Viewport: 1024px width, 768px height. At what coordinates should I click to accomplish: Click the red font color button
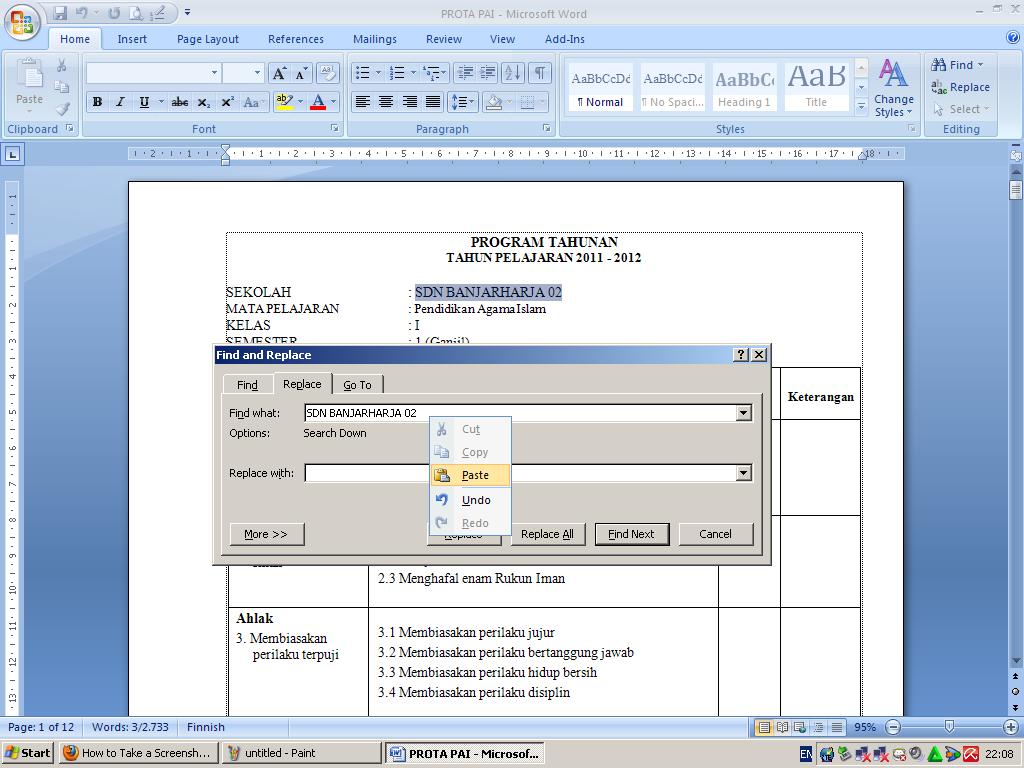(318, 103)
